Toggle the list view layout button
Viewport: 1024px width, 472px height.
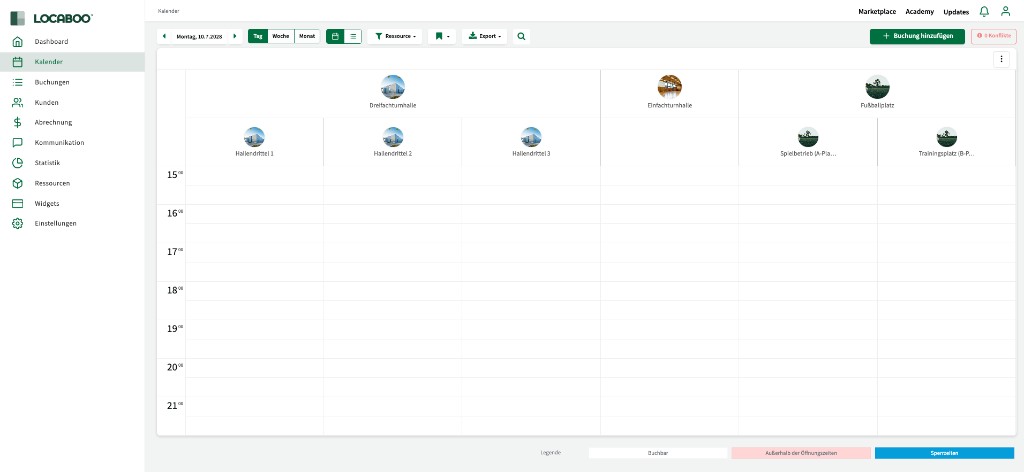[353, 36]
